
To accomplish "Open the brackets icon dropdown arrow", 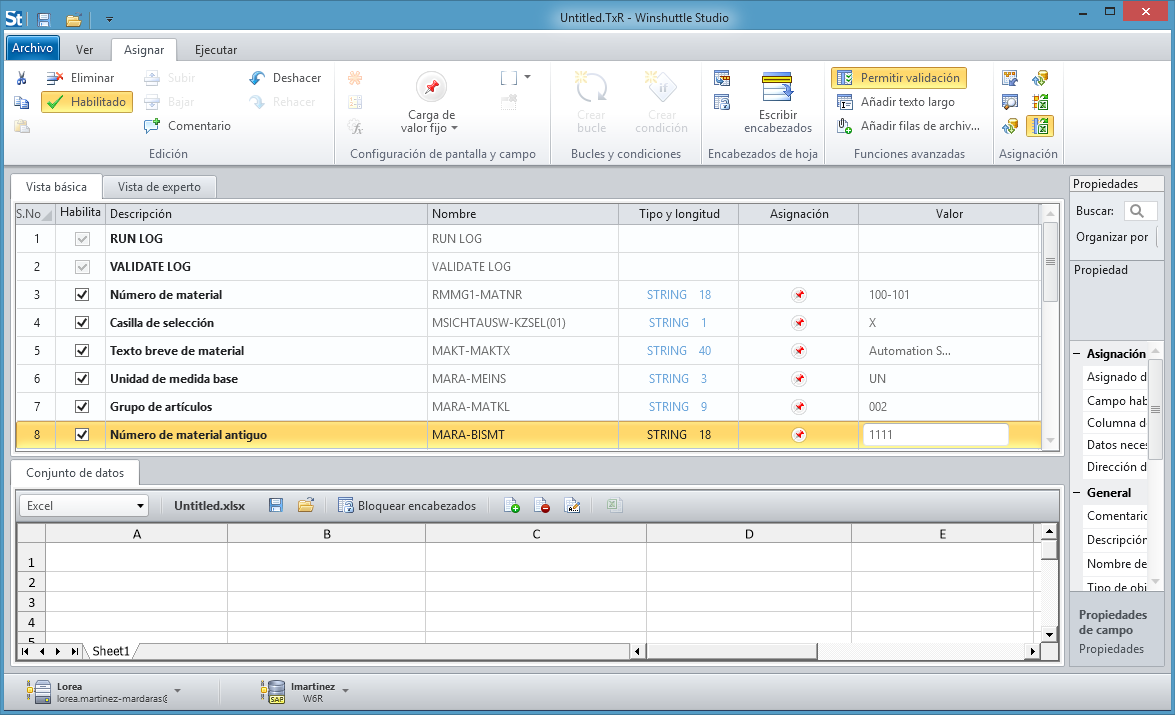I will [528, 77].
